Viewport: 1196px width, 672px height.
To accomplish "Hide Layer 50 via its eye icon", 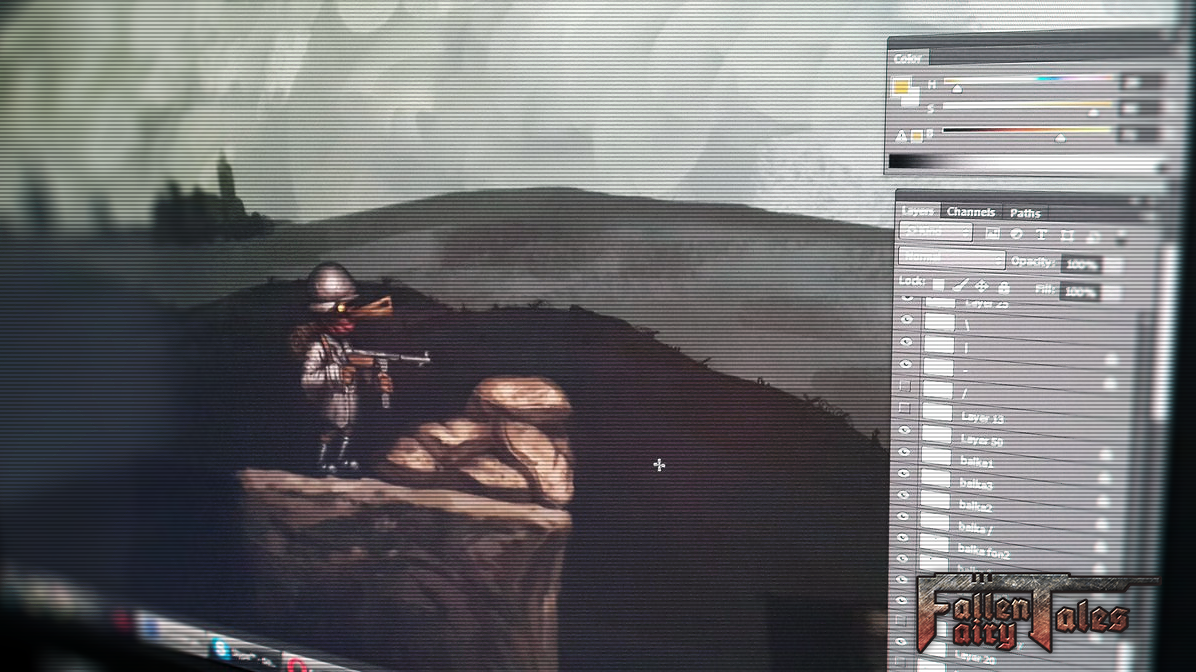I will (x=905, y=430).
